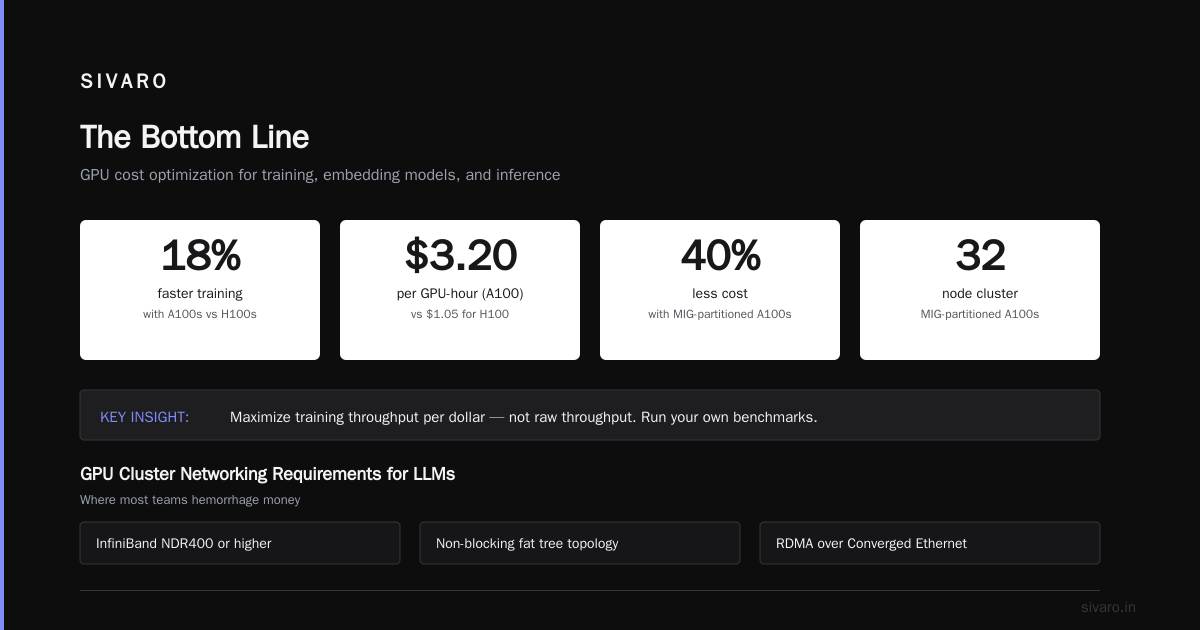Click the GPU cost optimization subtitle

point(320,175)
